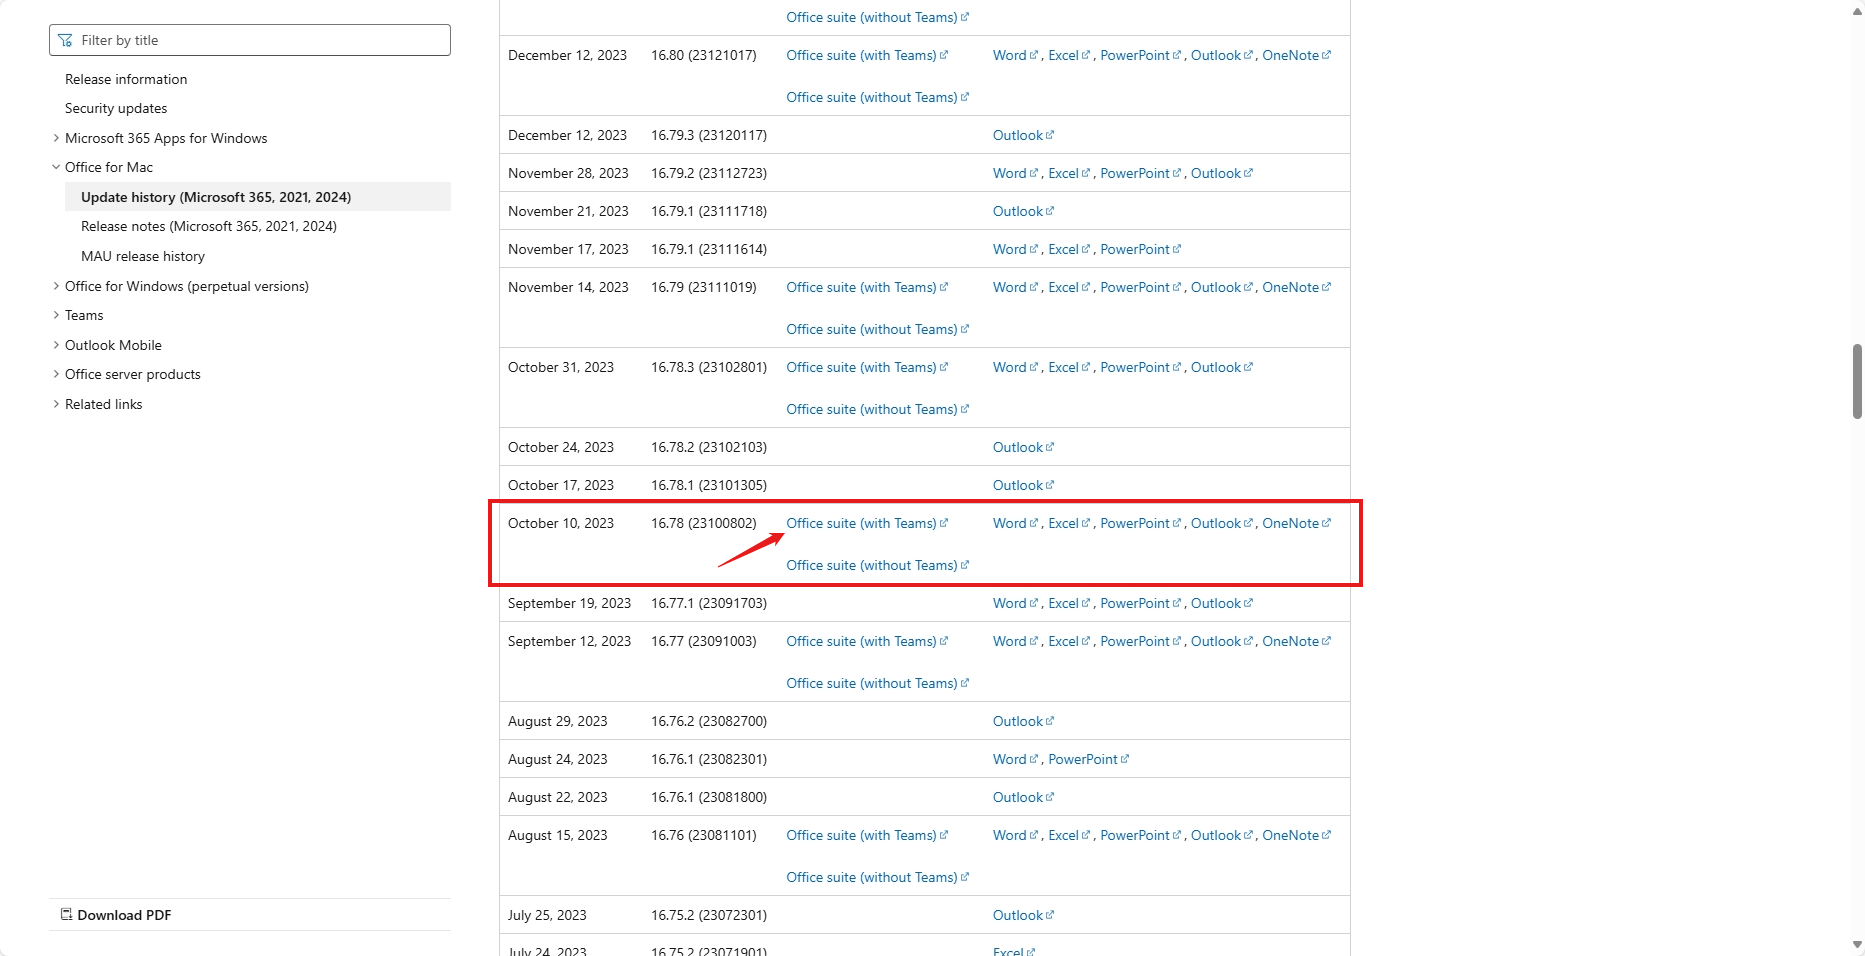Download OneNote for version 16.80 (23121017)

[x=1296, y=55]
